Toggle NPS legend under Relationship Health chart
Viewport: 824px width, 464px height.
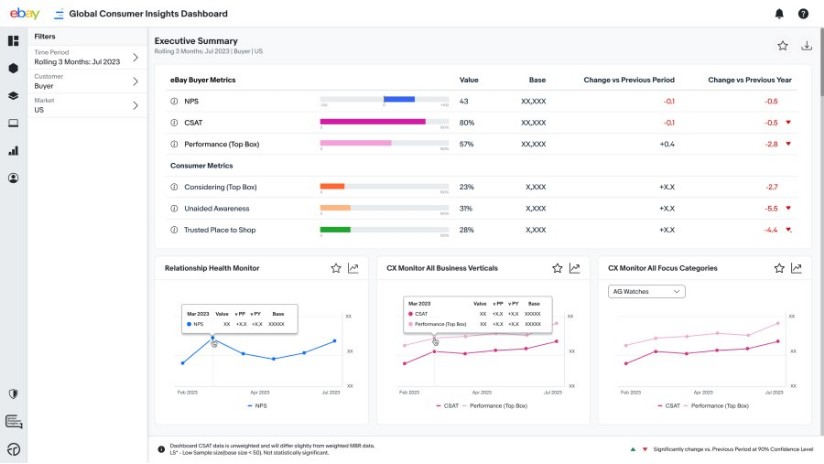[x=258, y=406]
